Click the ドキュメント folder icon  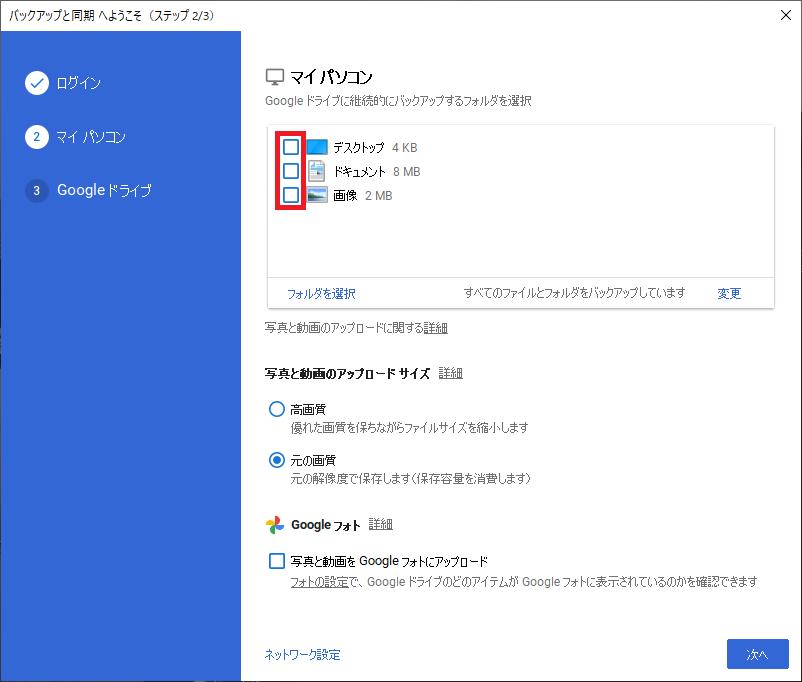pos(317,171)
